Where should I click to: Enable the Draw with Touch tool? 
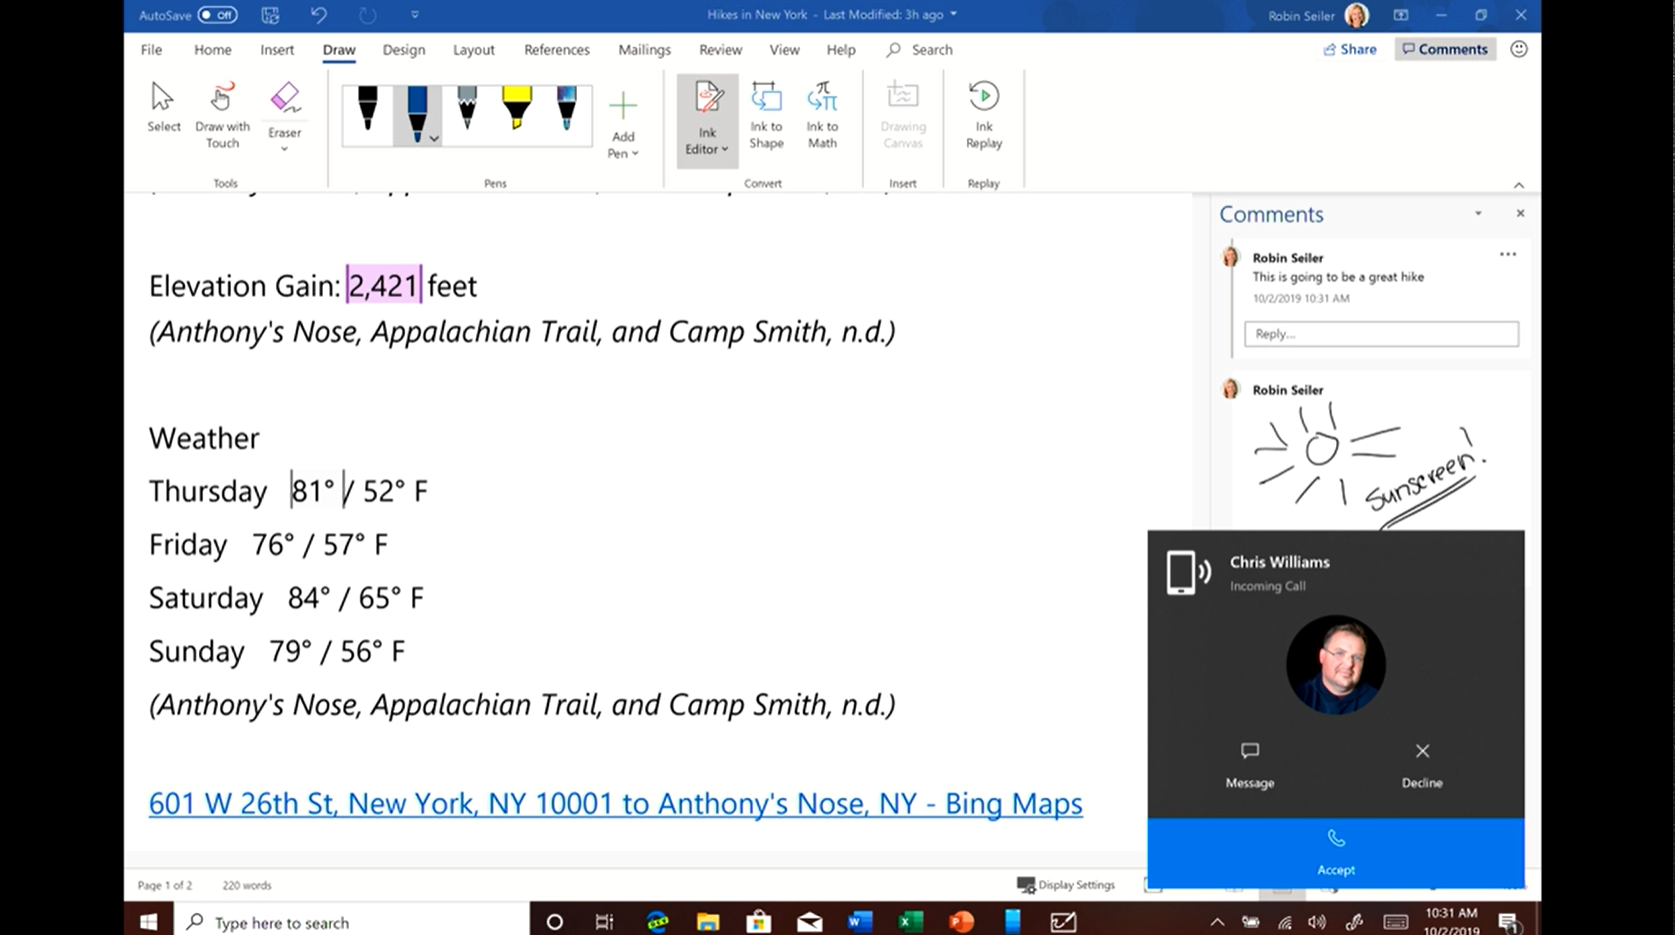222,110
